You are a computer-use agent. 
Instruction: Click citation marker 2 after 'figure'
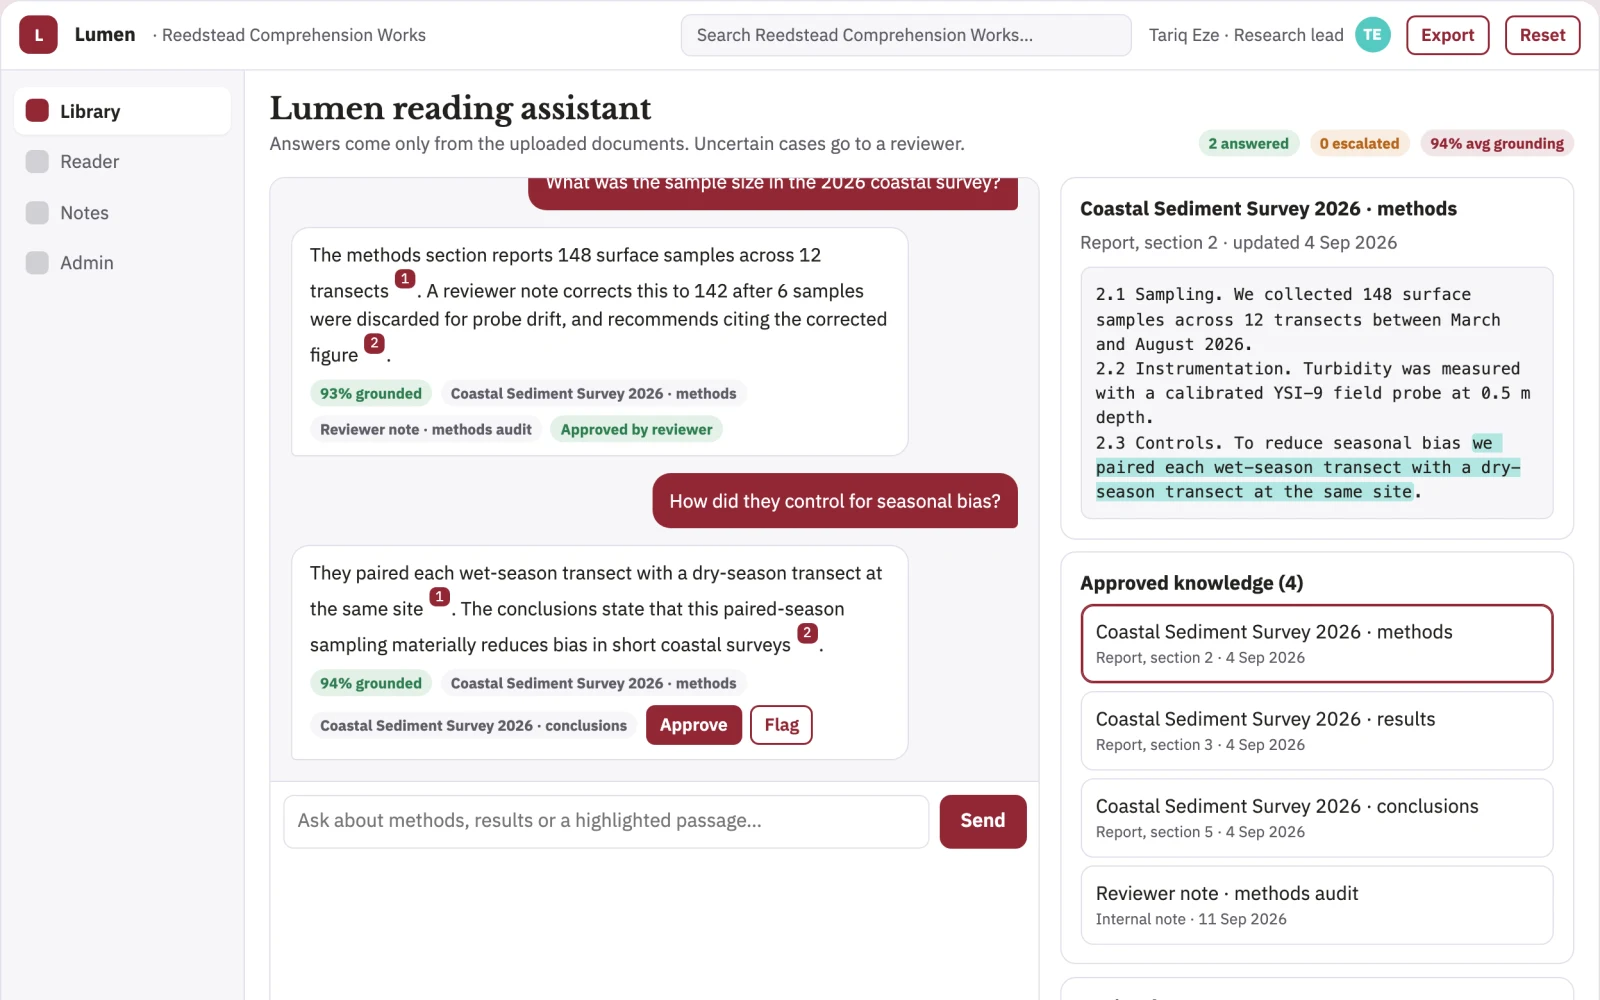[374, 343]
